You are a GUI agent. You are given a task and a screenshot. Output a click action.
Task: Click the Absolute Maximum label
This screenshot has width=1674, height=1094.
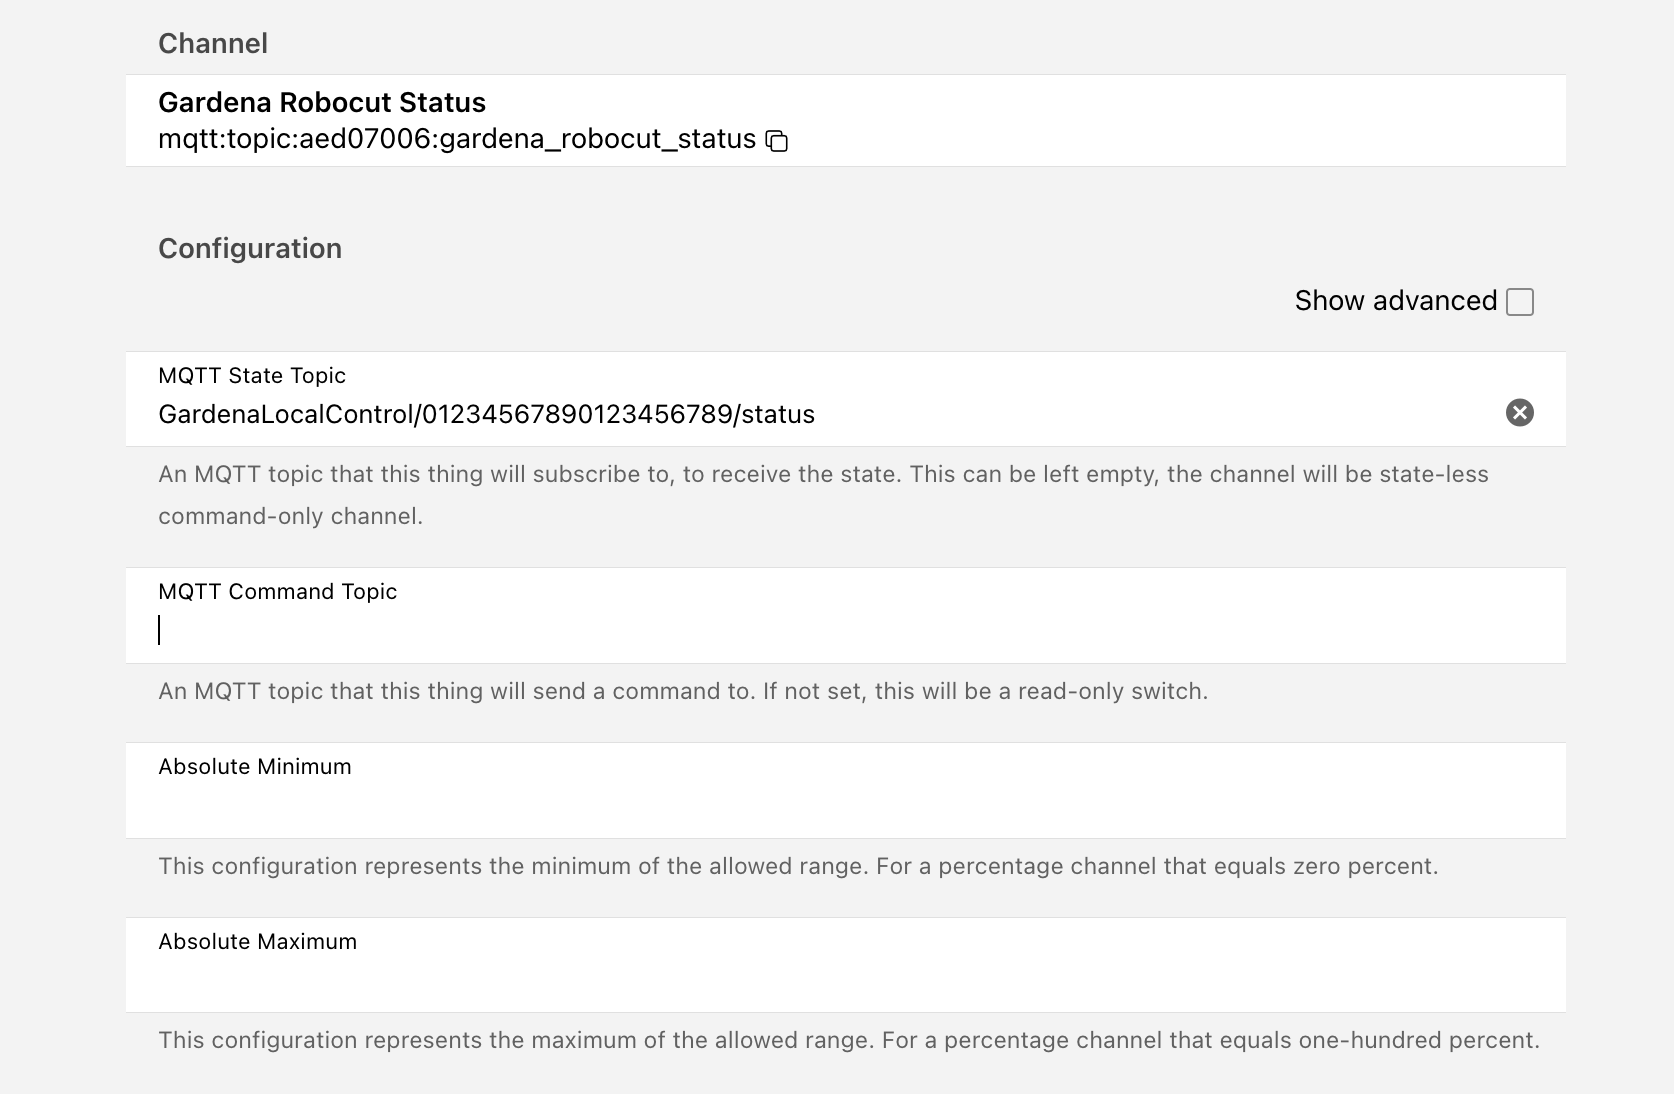click(x=258, y=941)
